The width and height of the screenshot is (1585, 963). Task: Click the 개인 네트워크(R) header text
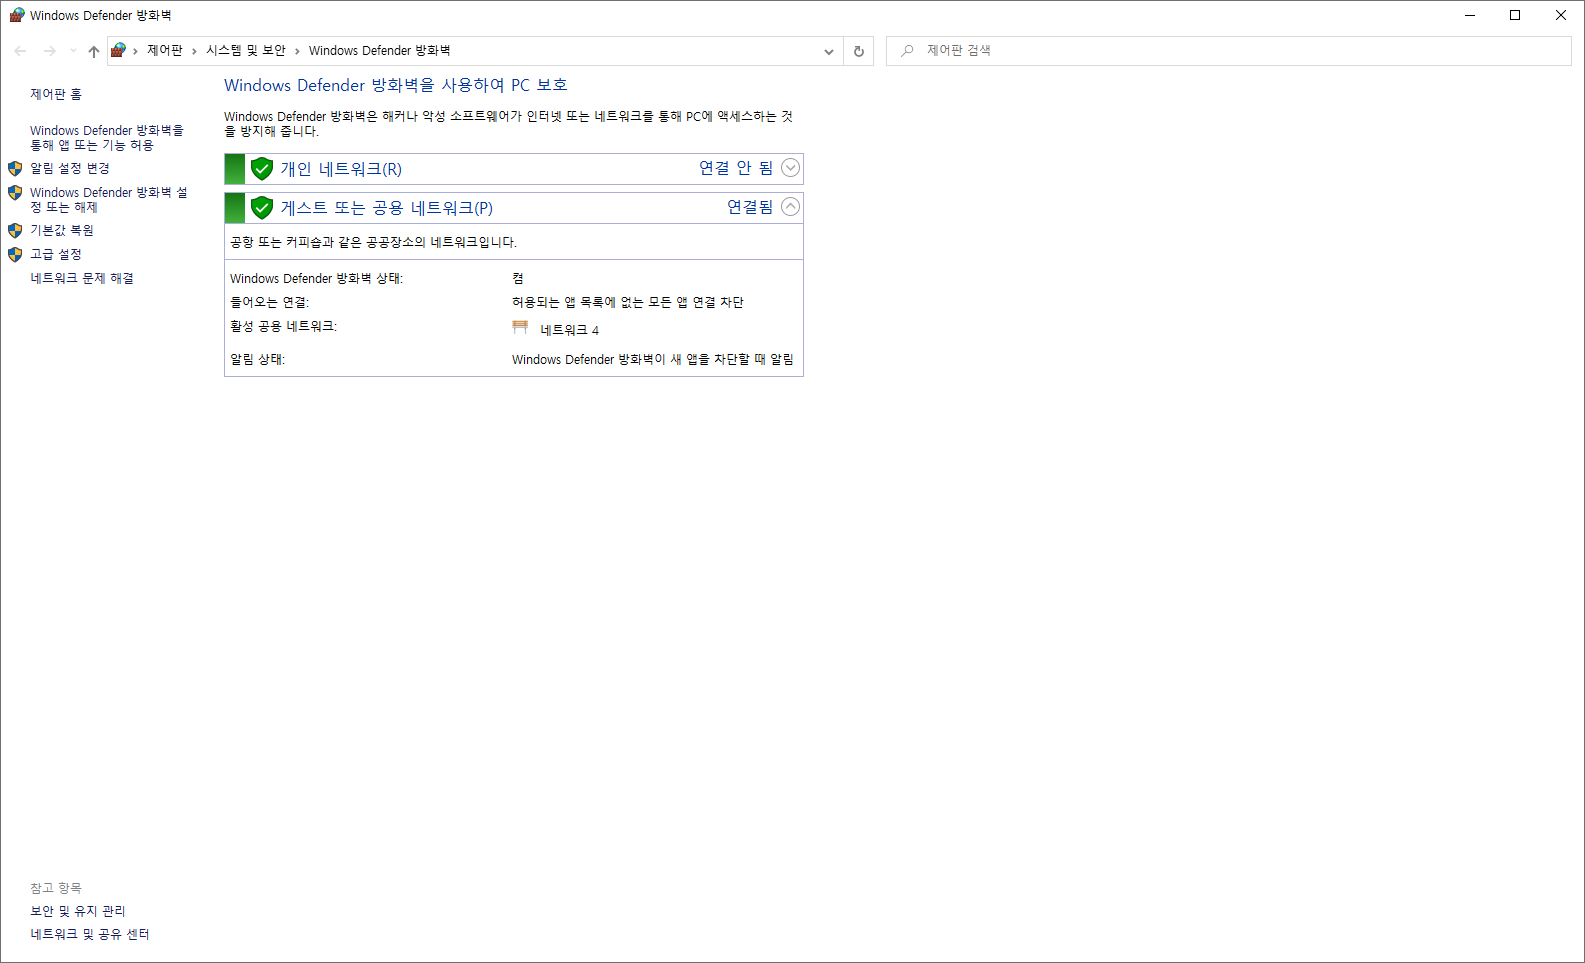[341, 169]
